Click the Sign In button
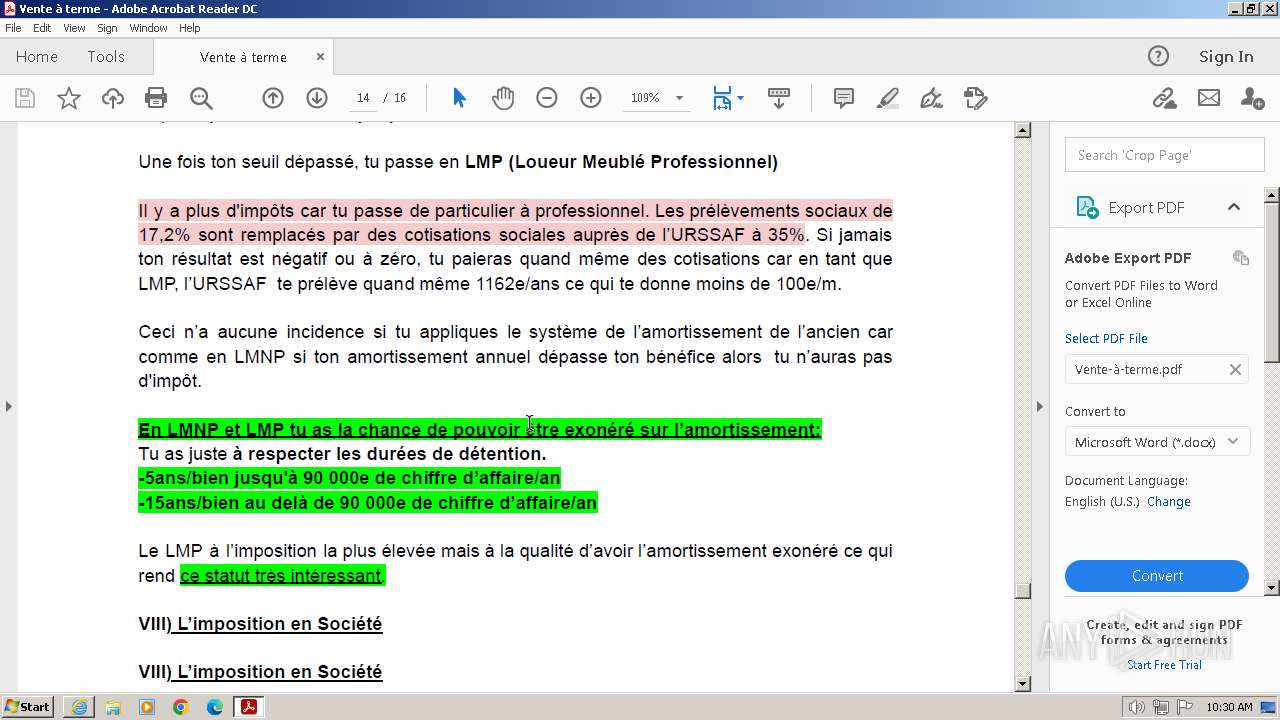Viewport: 1280px width, 720px height. pos(1226,56)
